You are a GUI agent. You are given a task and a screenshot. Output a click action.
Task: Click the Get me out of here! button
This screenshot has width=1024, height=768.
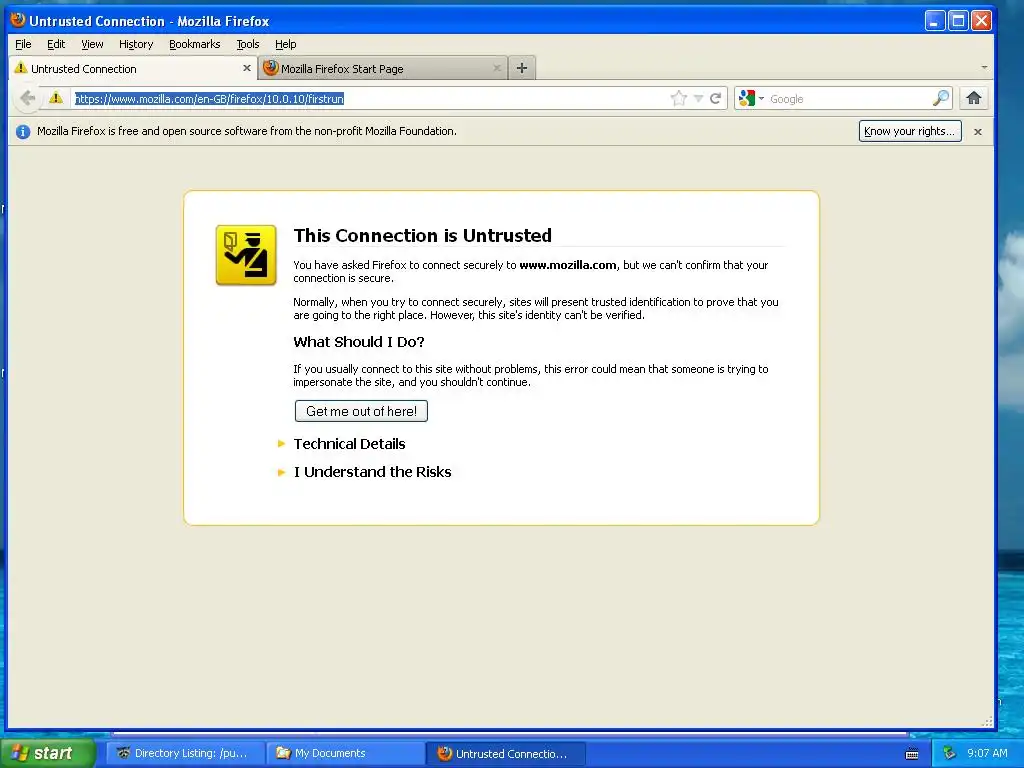point(361,411)
